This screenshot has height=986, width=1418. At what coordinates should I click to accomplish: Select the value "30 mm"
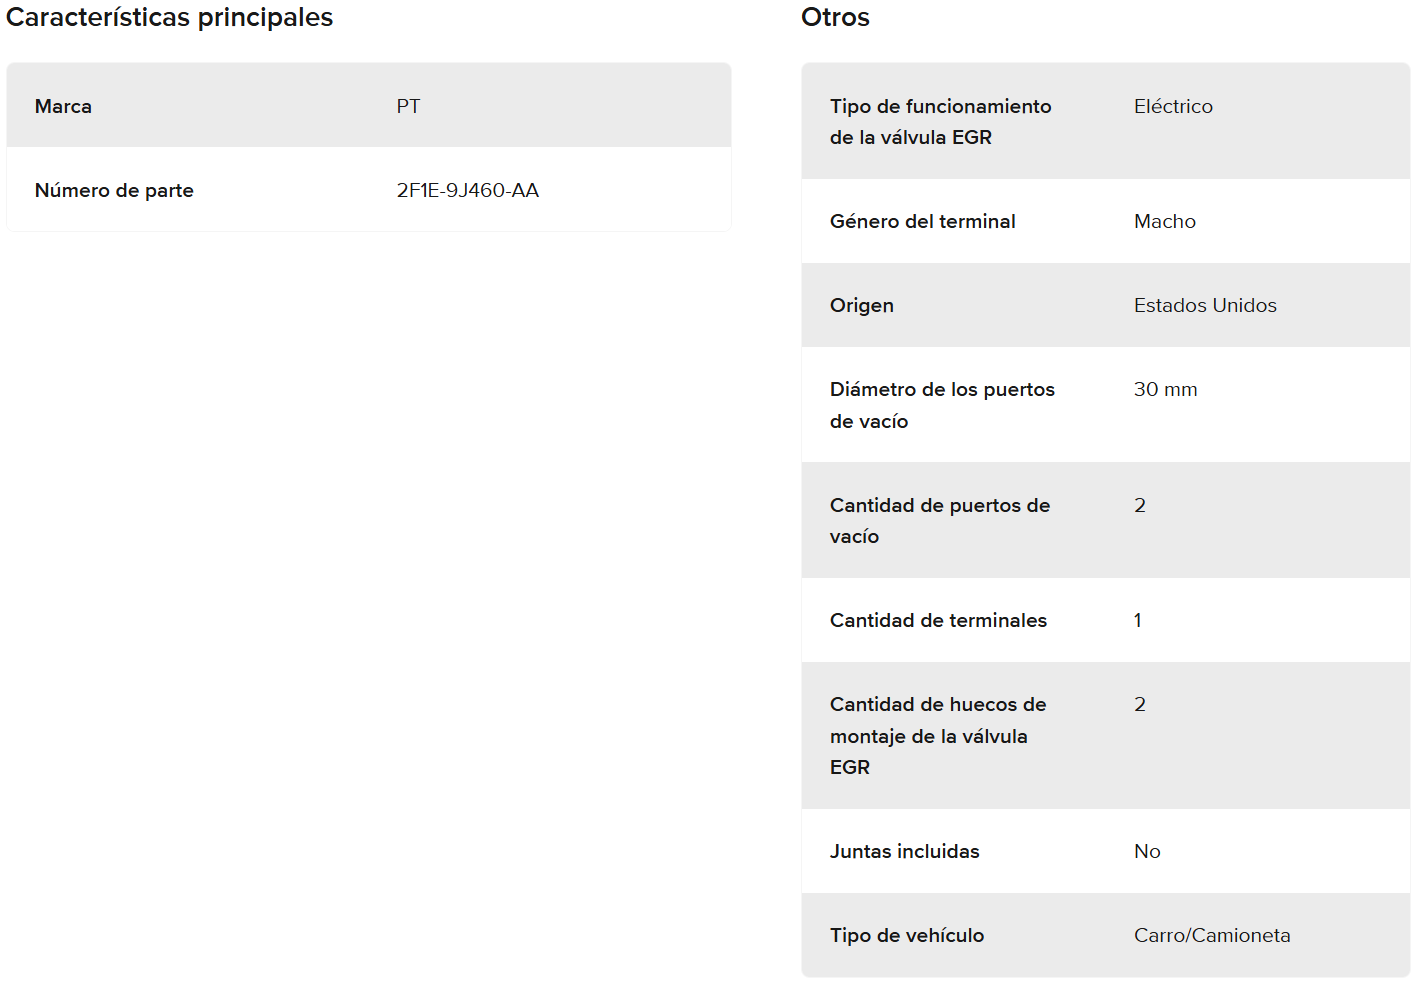[1165, 390]
